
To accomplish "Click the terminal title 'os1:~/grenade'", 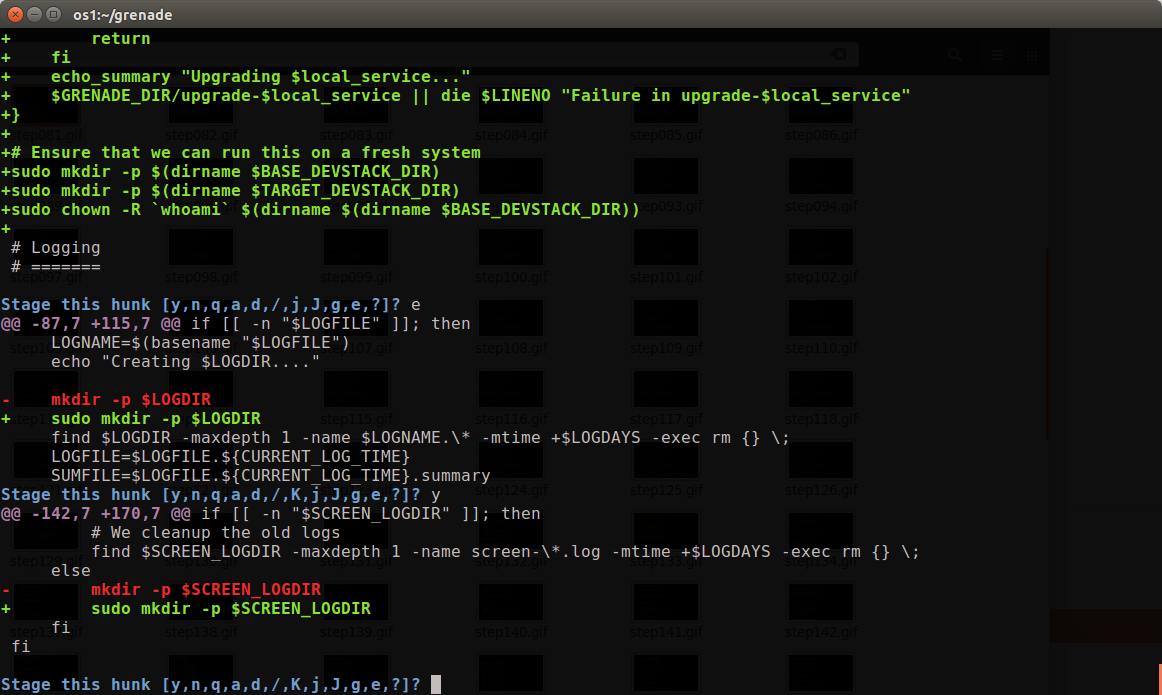I will [122, 15].
